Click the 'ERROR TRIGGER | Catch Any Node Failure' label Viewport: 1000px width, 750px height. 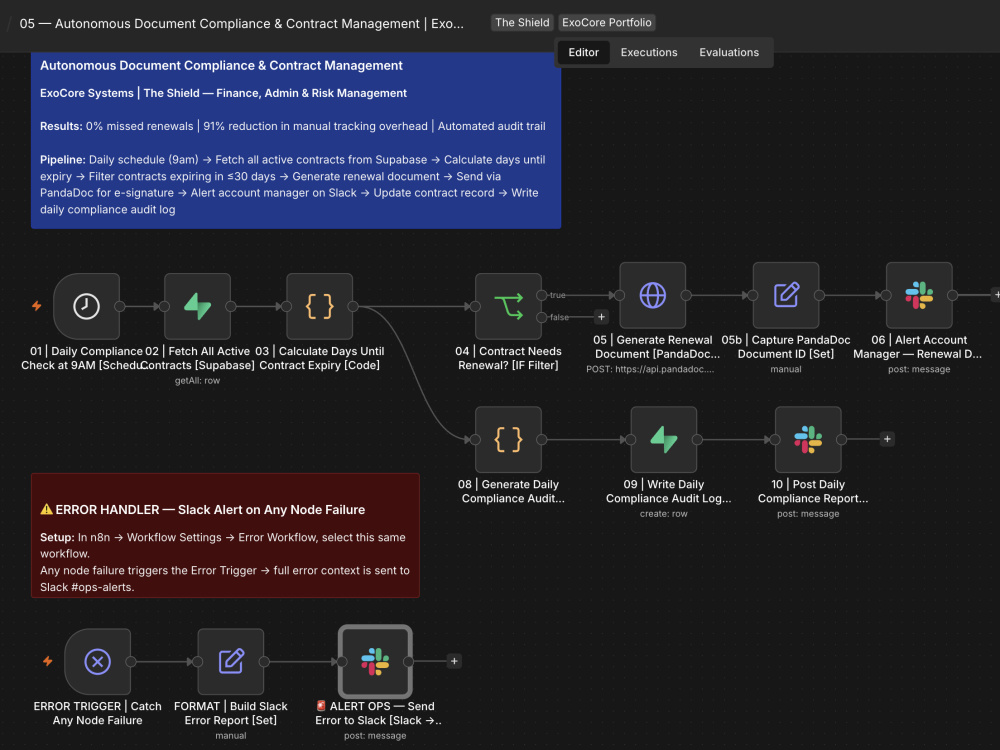[98, 714]
